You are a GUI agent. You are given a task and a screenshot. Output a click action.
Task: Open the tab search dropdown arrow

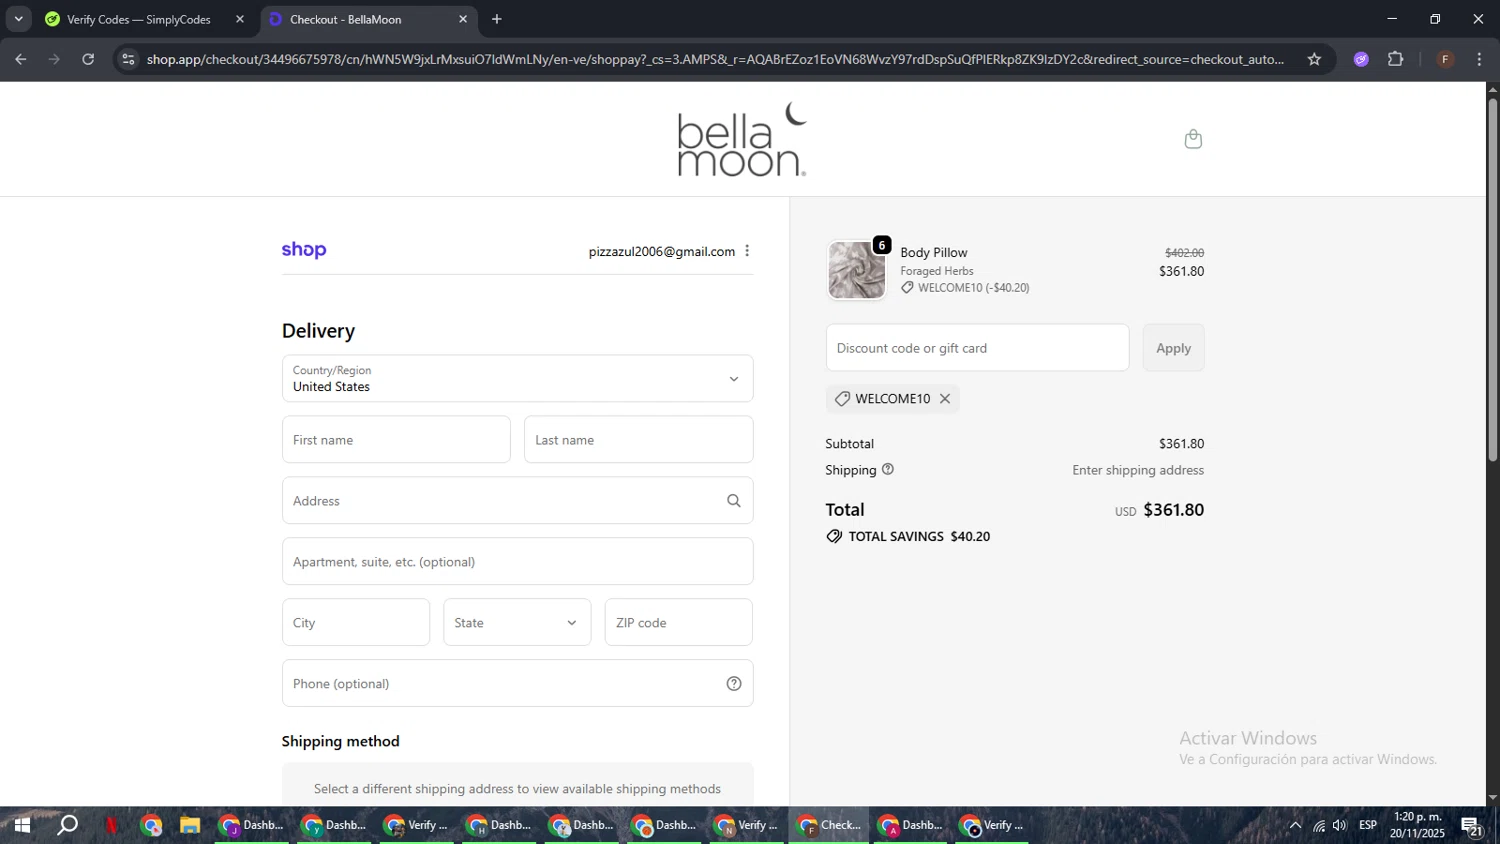click(18, 19)
